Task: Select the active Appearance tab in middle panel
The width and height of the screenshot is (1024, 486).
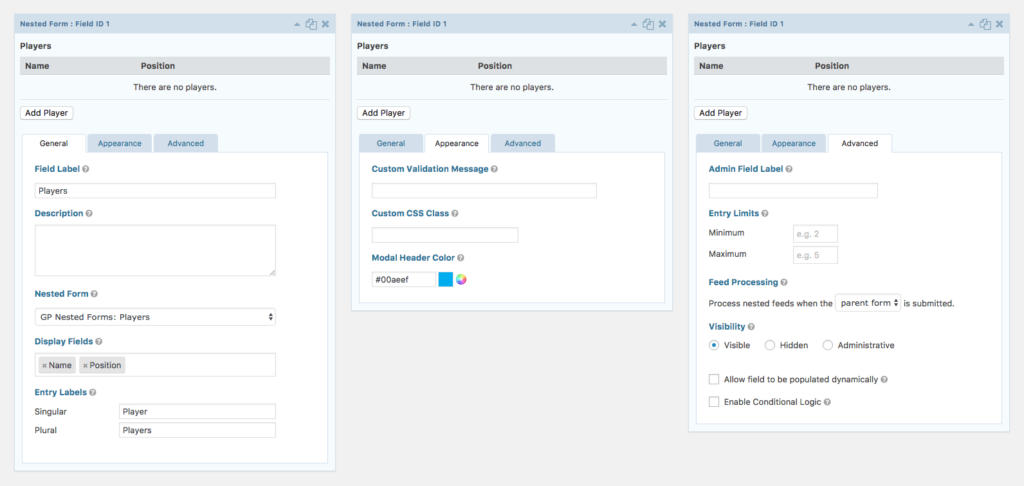Action: pyautogui.click(x=456, y=144)
